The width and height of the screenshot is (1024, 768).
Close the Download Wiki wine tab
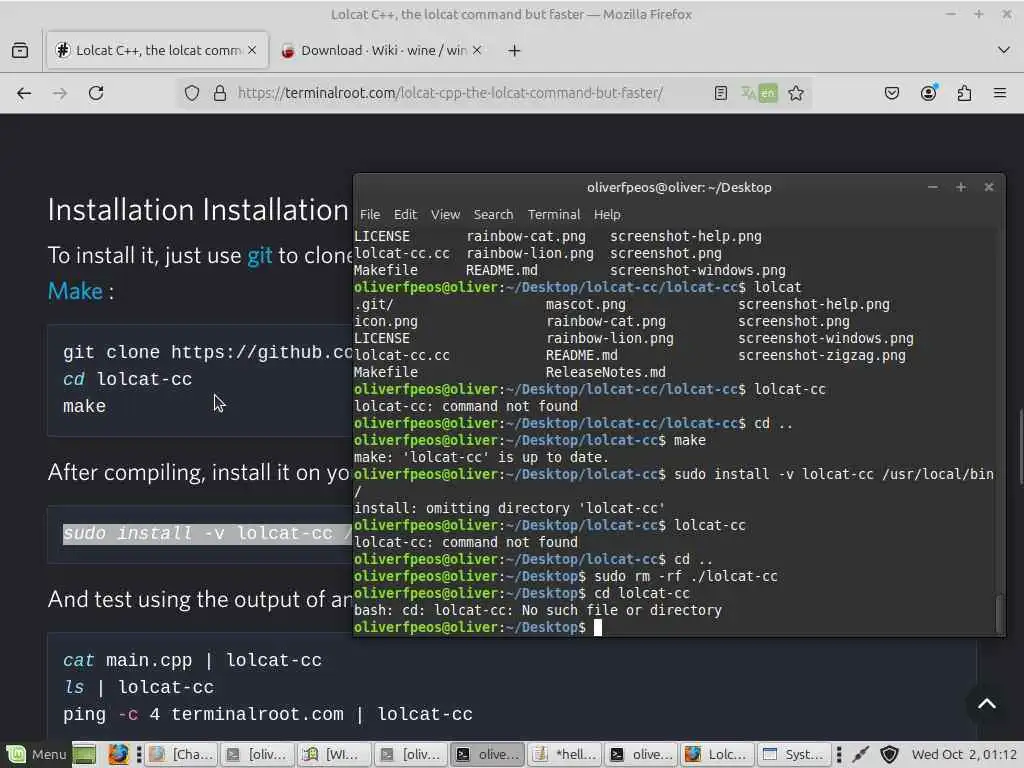point(477,50)
